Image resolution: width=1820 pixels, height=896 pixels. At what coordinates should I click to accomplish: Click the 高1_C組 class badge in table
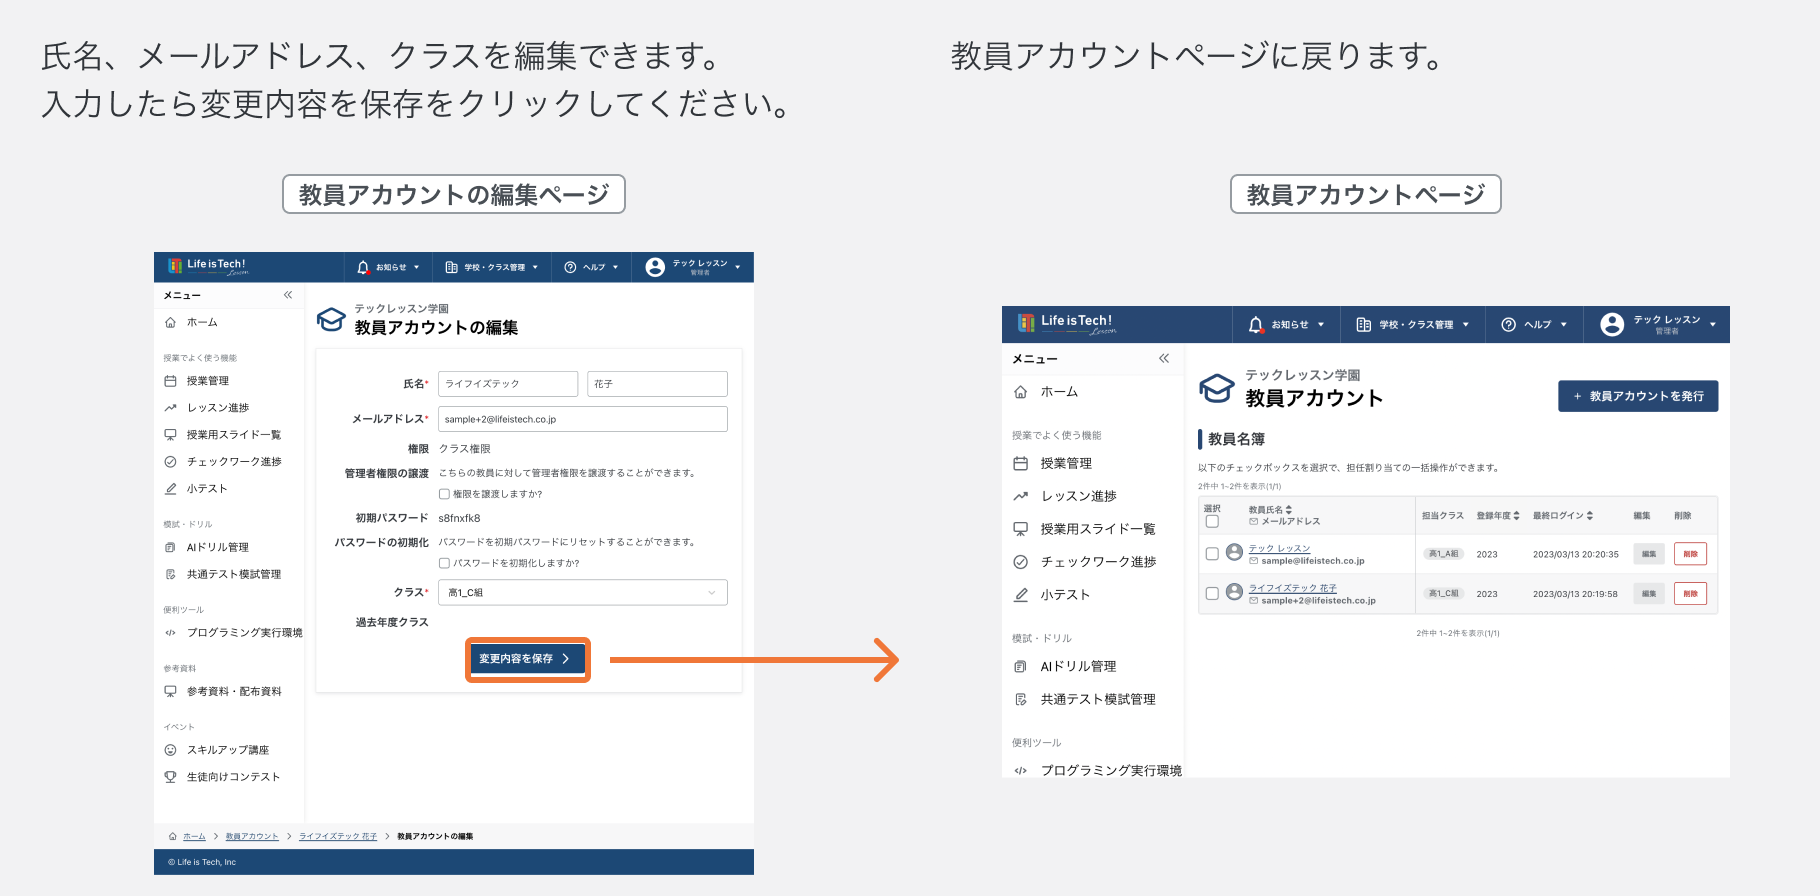click(1443, 594)
